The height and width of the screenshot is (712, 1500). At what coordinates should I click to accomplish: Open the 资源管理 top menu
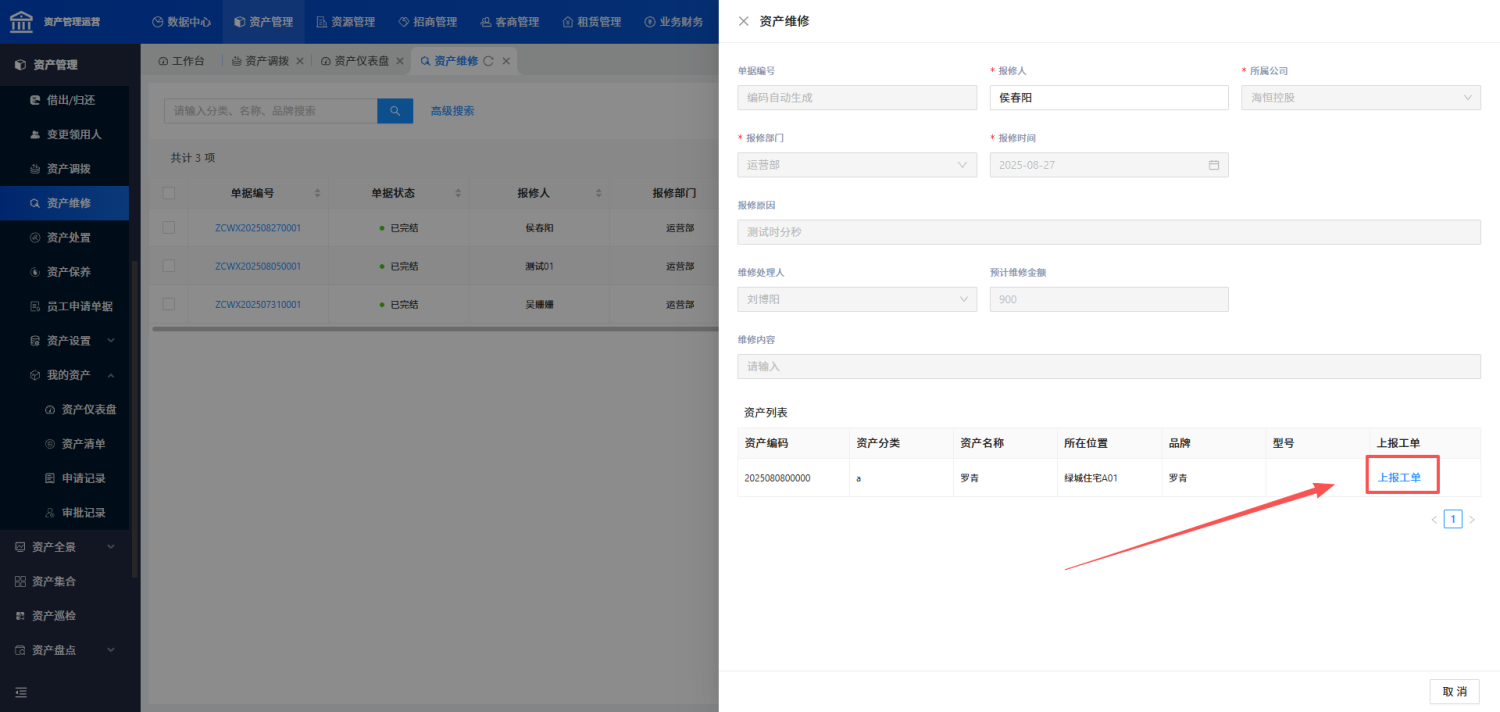[345, 22]
